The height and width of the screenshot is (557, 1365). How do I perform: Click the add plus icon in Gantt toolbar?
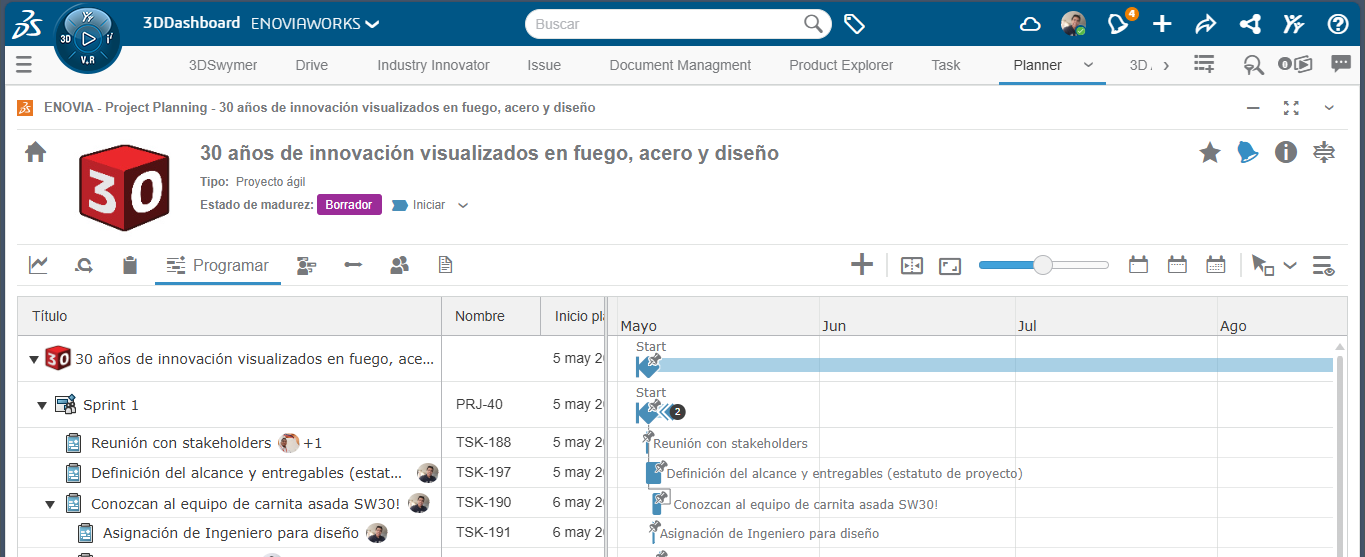[861, 265]
